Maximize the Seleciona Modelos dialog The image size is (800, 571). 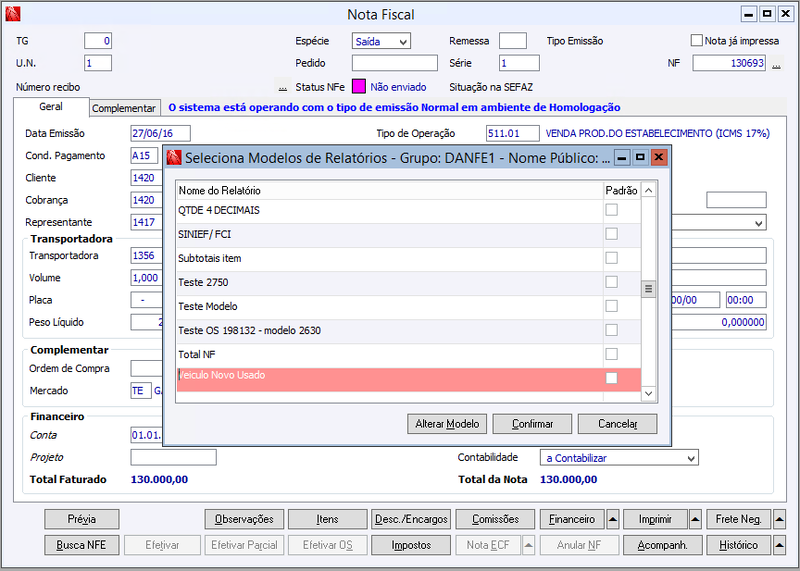(640, 157)
